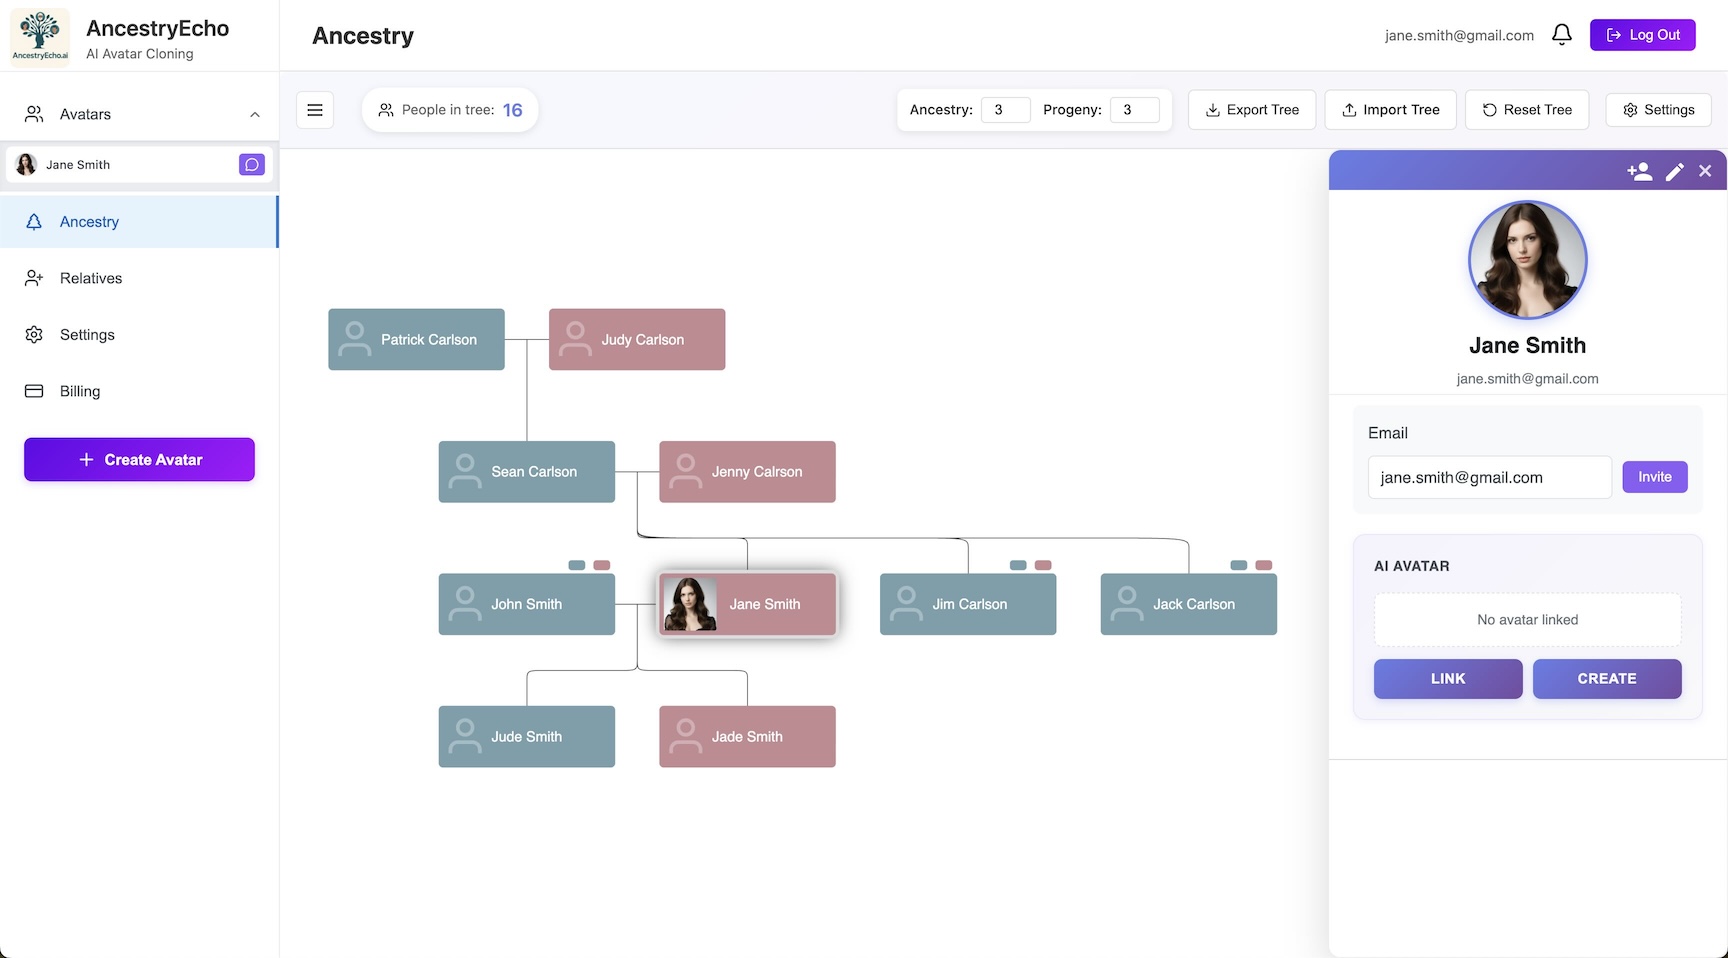Open the add relative icon in Jane's panel
The height and width of the screenshot is (958, 1728).
(x=1640, y=171)
